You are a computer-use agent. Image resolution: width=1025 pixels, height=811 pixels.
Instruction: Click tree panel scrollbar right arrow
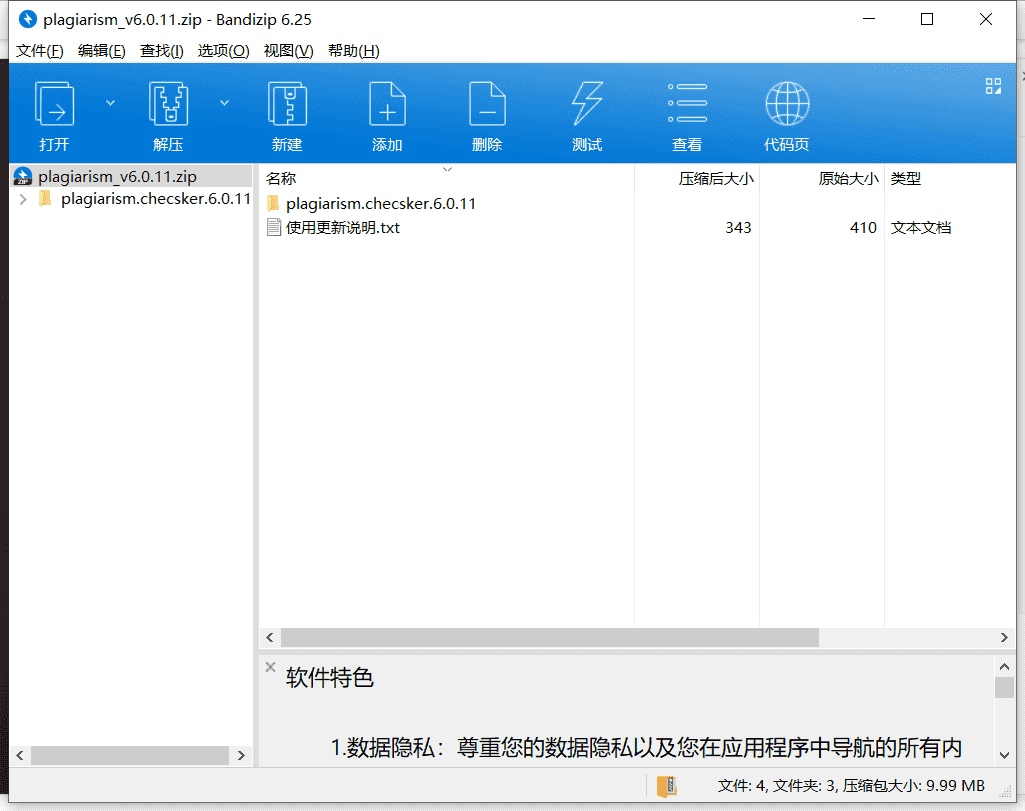click(x=241, y=755)
